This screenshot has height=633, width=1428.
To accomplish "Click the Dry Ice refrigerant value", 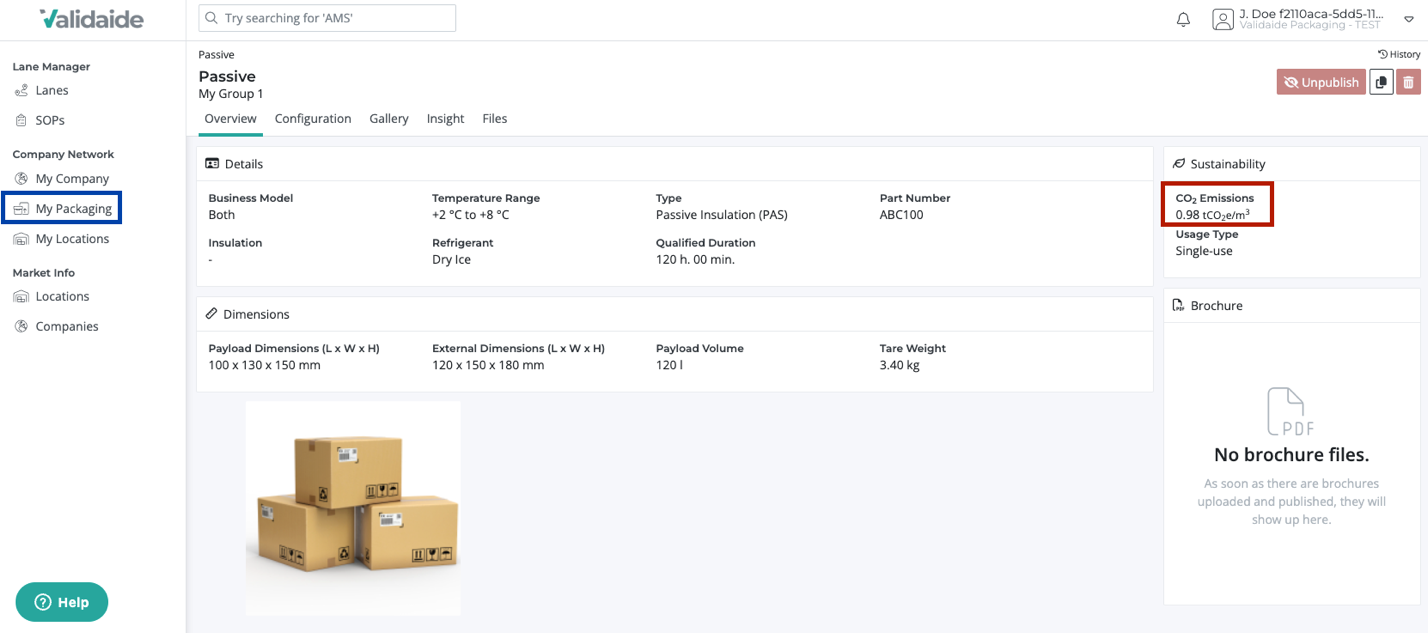I will click(x=451, y=260).
